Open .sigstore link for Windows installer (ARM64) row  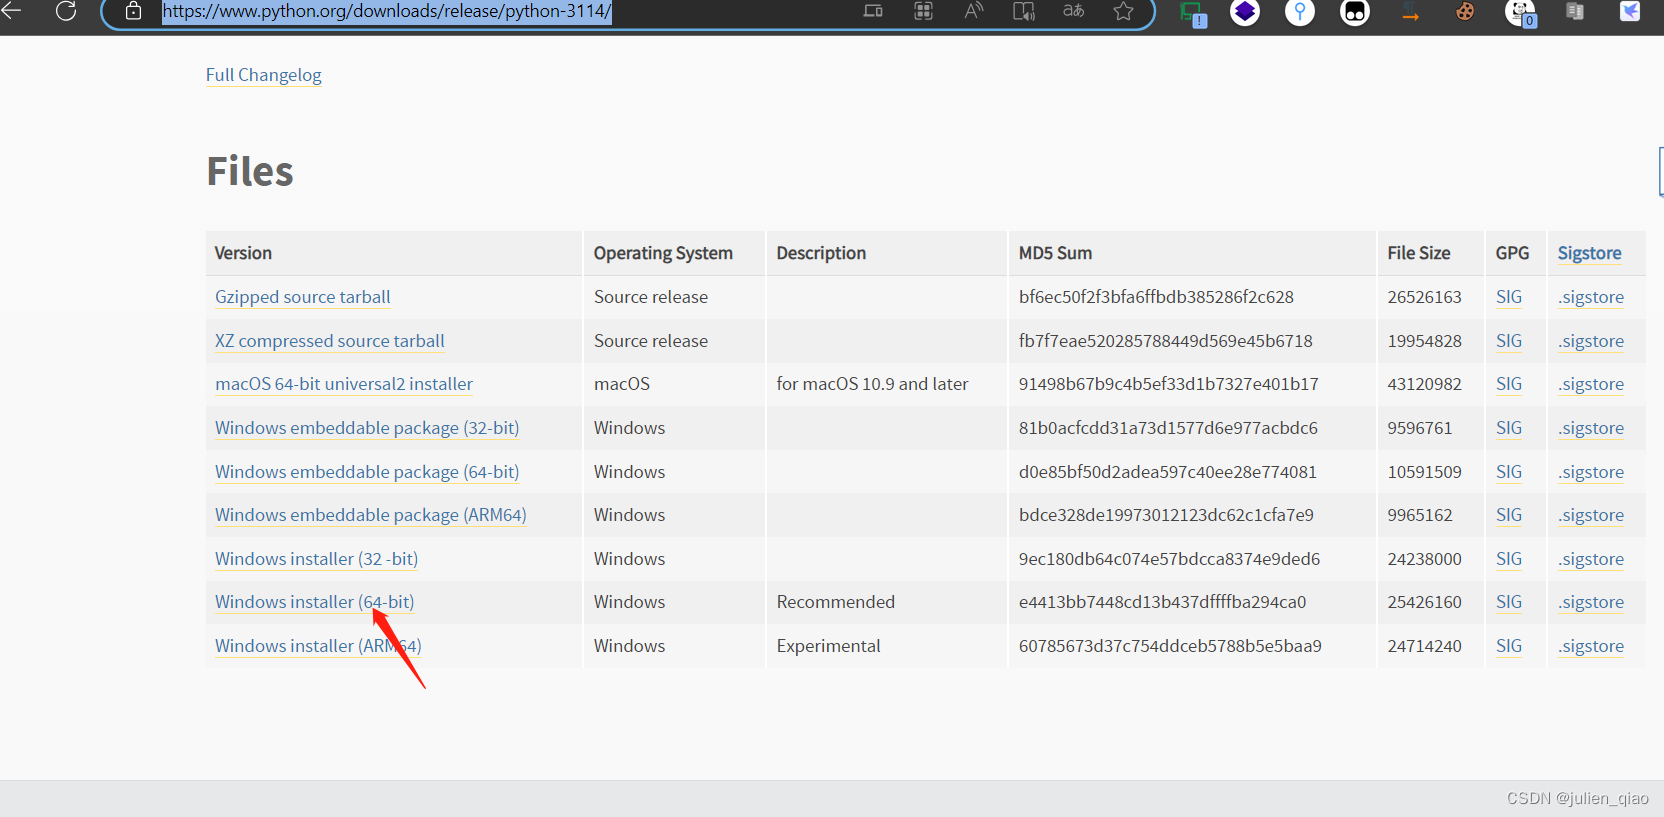coord(1591,646)
